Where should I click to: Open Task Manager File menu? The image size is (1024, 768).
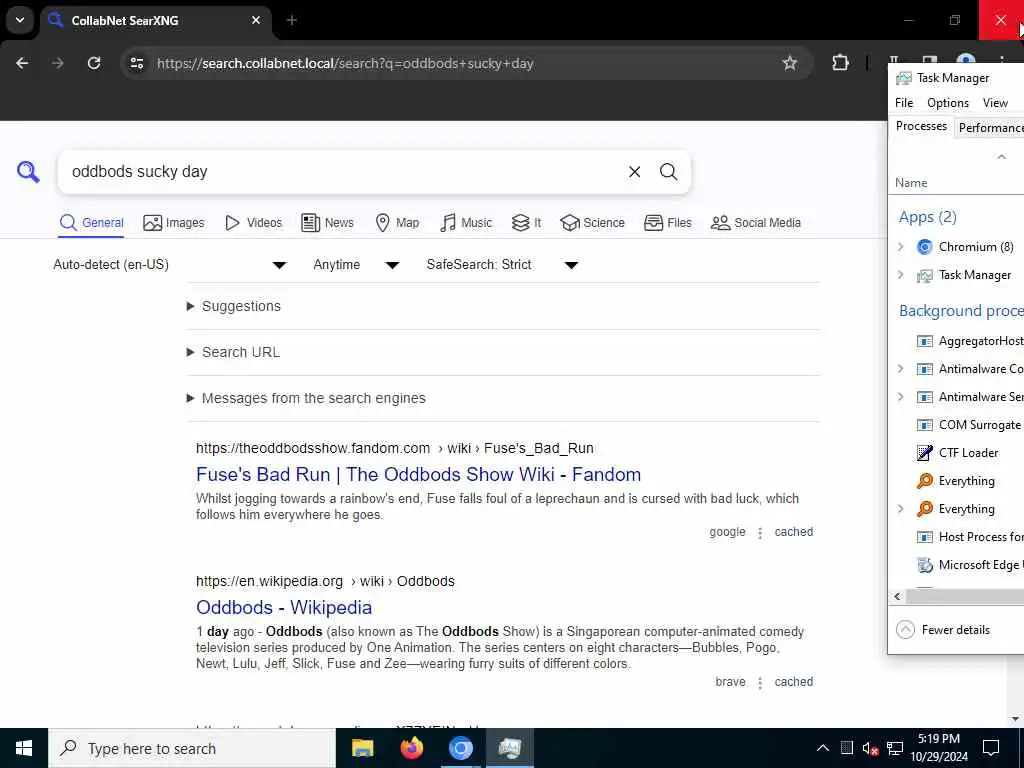pos(904,103)
